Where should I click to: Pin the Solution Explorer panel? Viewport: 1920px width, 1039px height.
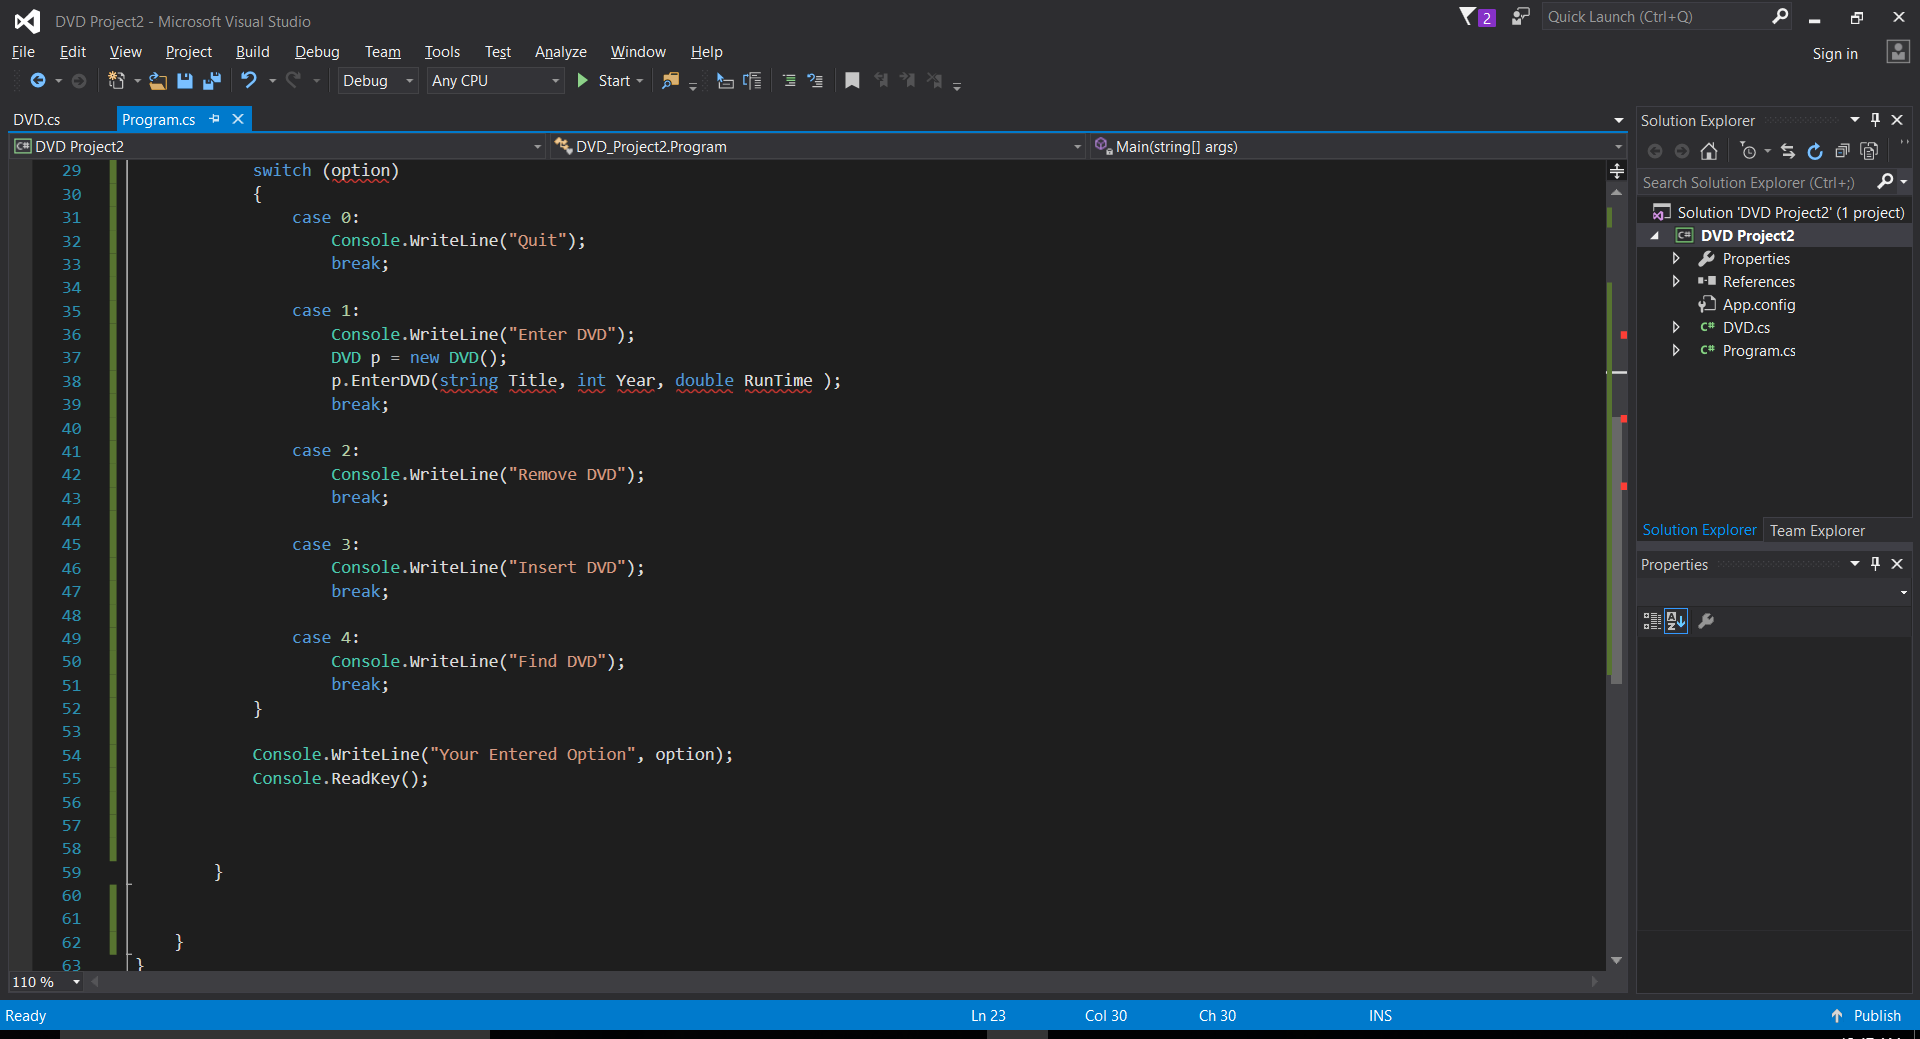tap(1876, 119)
